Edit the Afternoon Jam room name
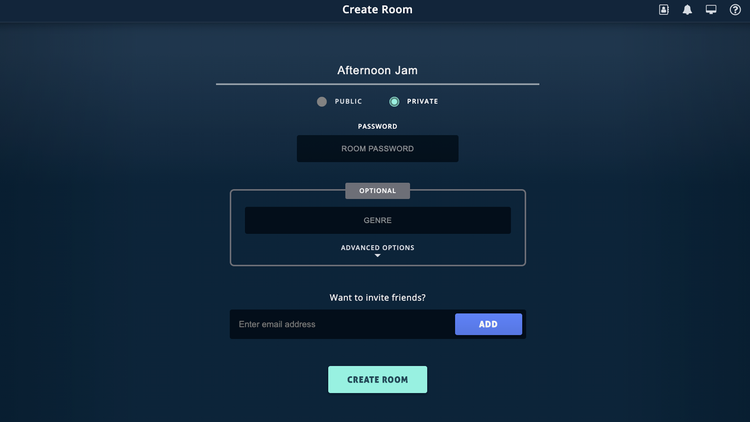 click(x=377, y=71)
